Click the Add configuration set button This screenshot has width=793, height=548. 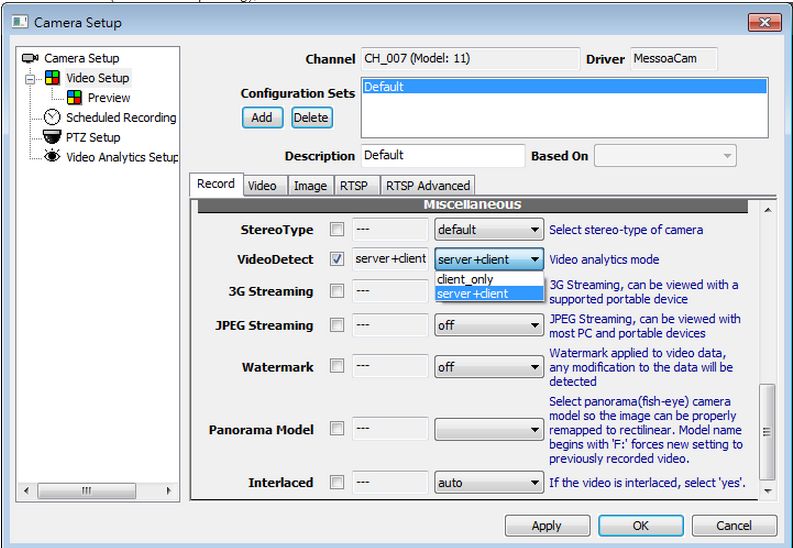click(262, 118)
